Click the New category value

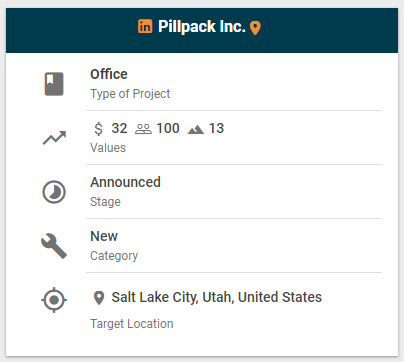(104, 236)
